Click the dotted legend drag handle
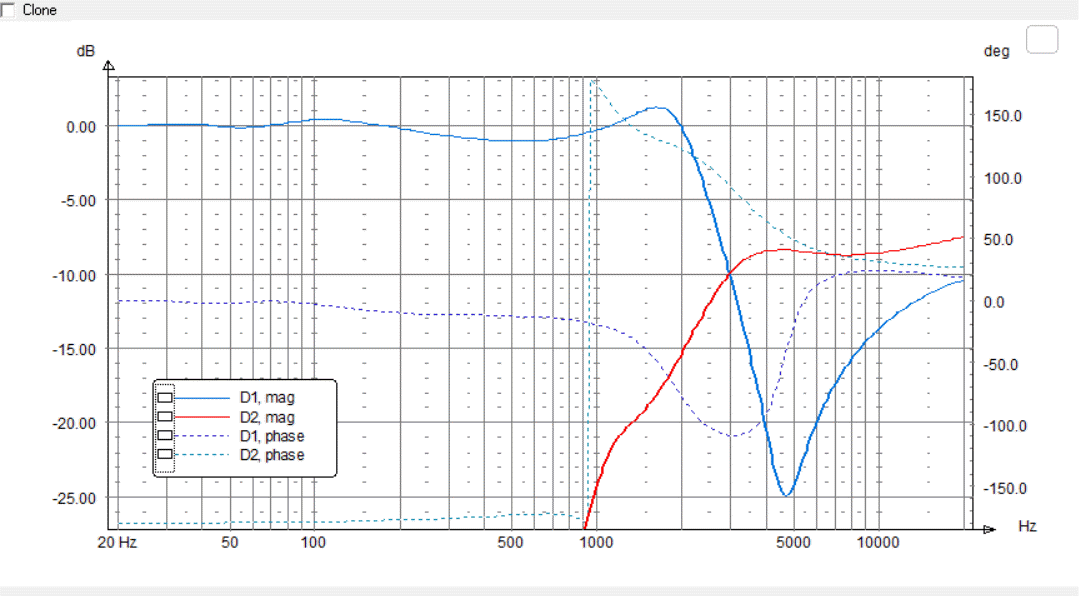Viewport: 1079px width, 596px height. [x=164, y=428]
